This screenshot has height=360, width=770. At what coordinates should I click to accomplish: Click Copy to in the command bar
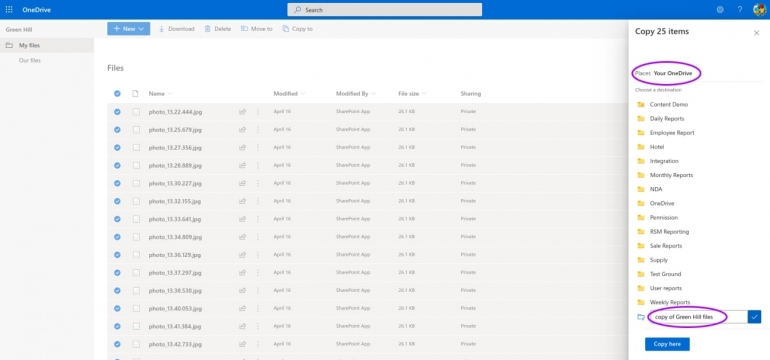298,29
